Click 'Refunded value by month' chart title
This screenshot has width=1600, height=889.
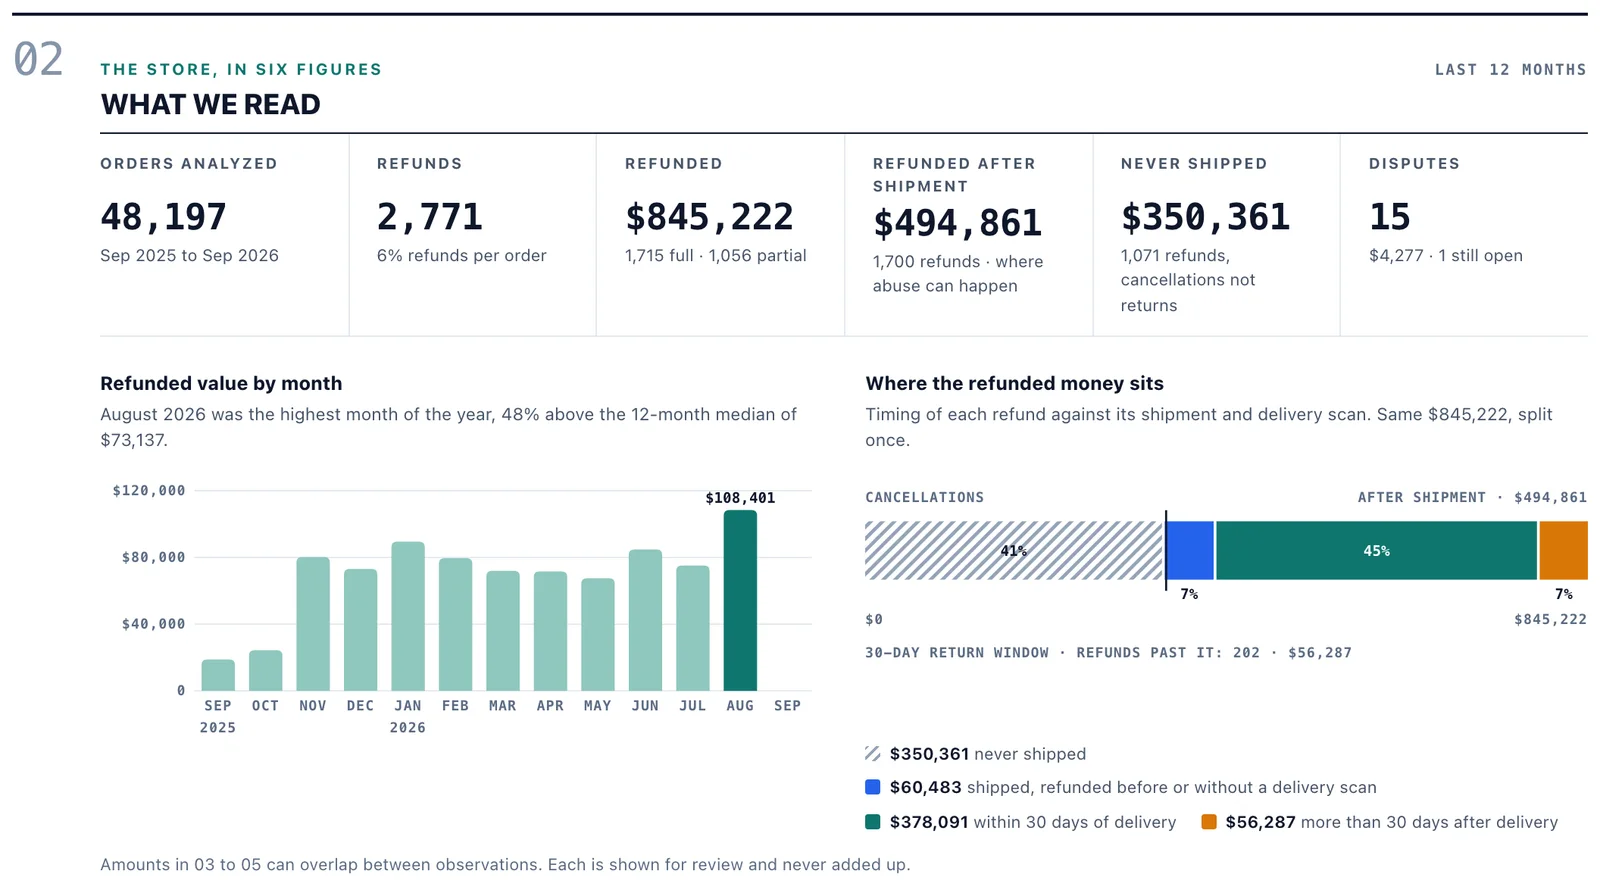[x=221, y=383]
